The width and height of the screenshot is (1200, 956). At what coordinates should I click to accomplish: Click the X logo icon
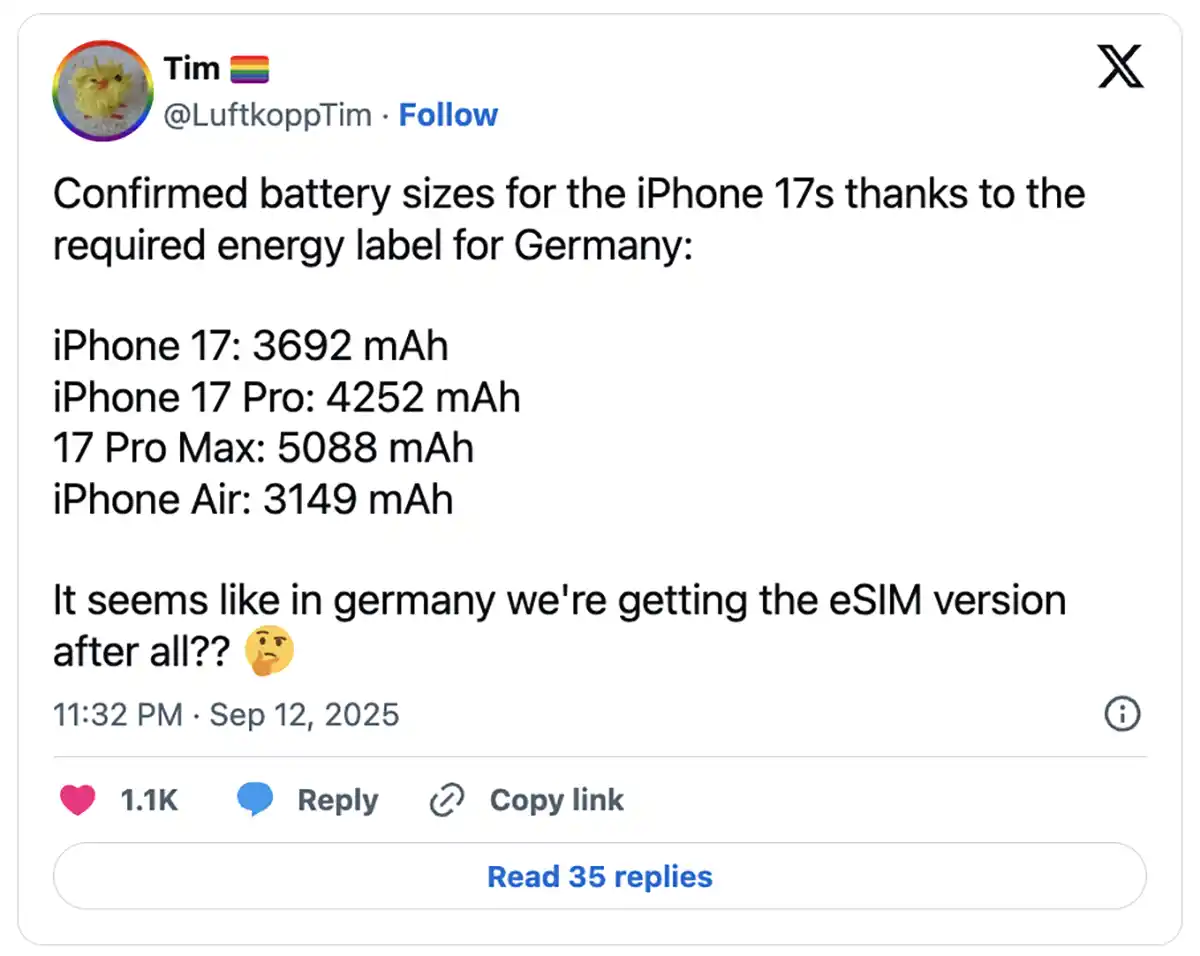pos(1121,67)
